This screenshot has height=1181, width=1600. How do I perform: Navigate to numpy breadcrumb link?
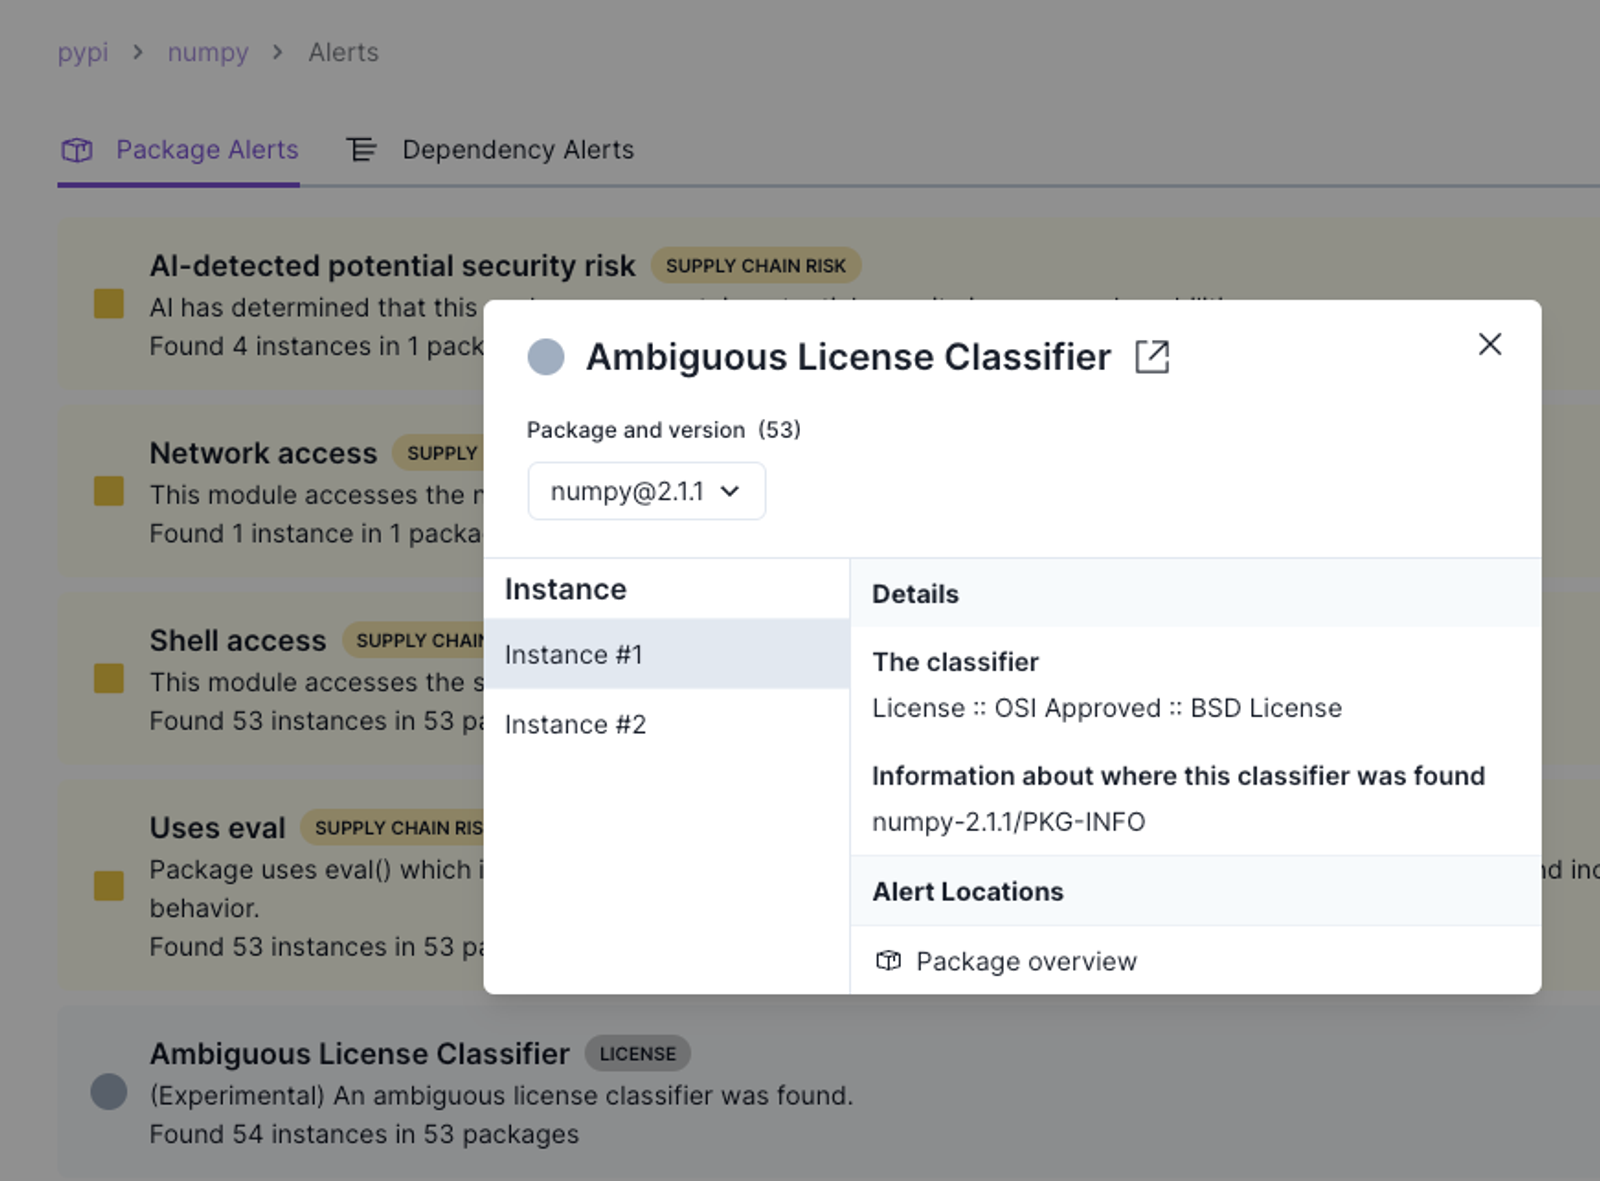tap(208, 52)
